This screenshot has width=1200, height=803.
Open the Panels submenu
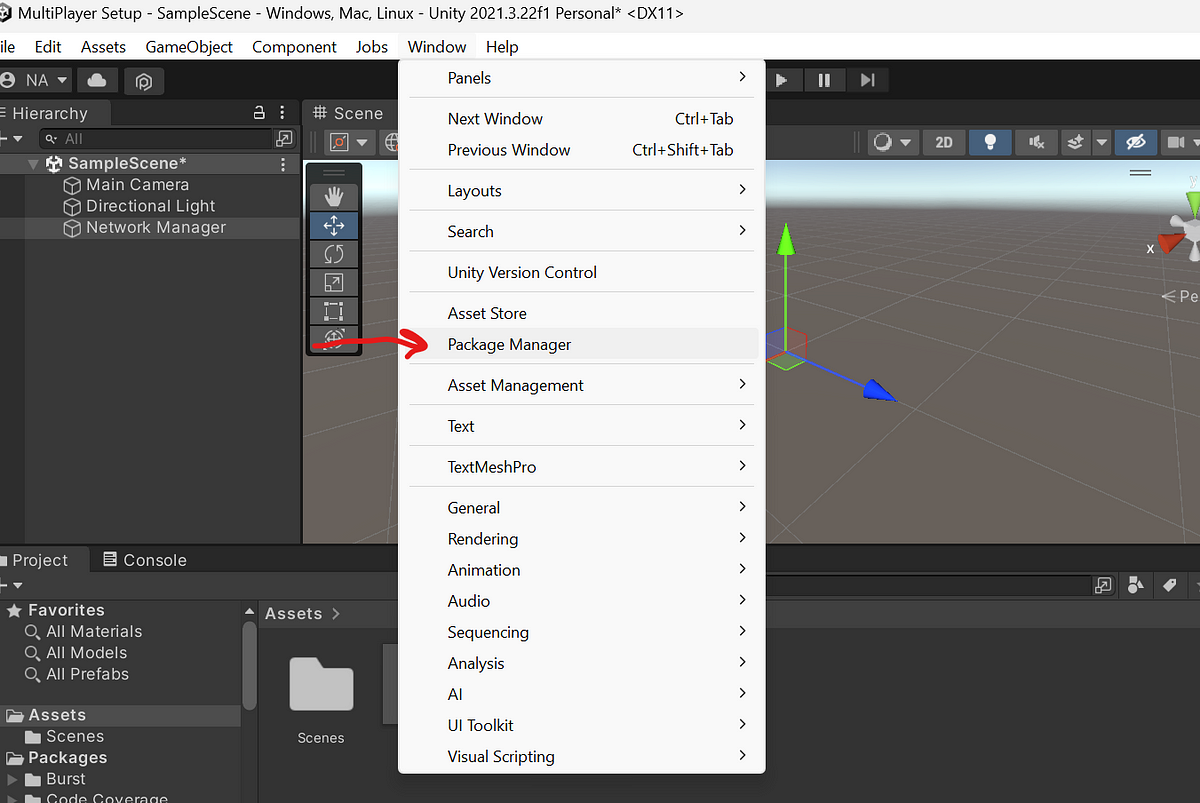tap(582, 78)
